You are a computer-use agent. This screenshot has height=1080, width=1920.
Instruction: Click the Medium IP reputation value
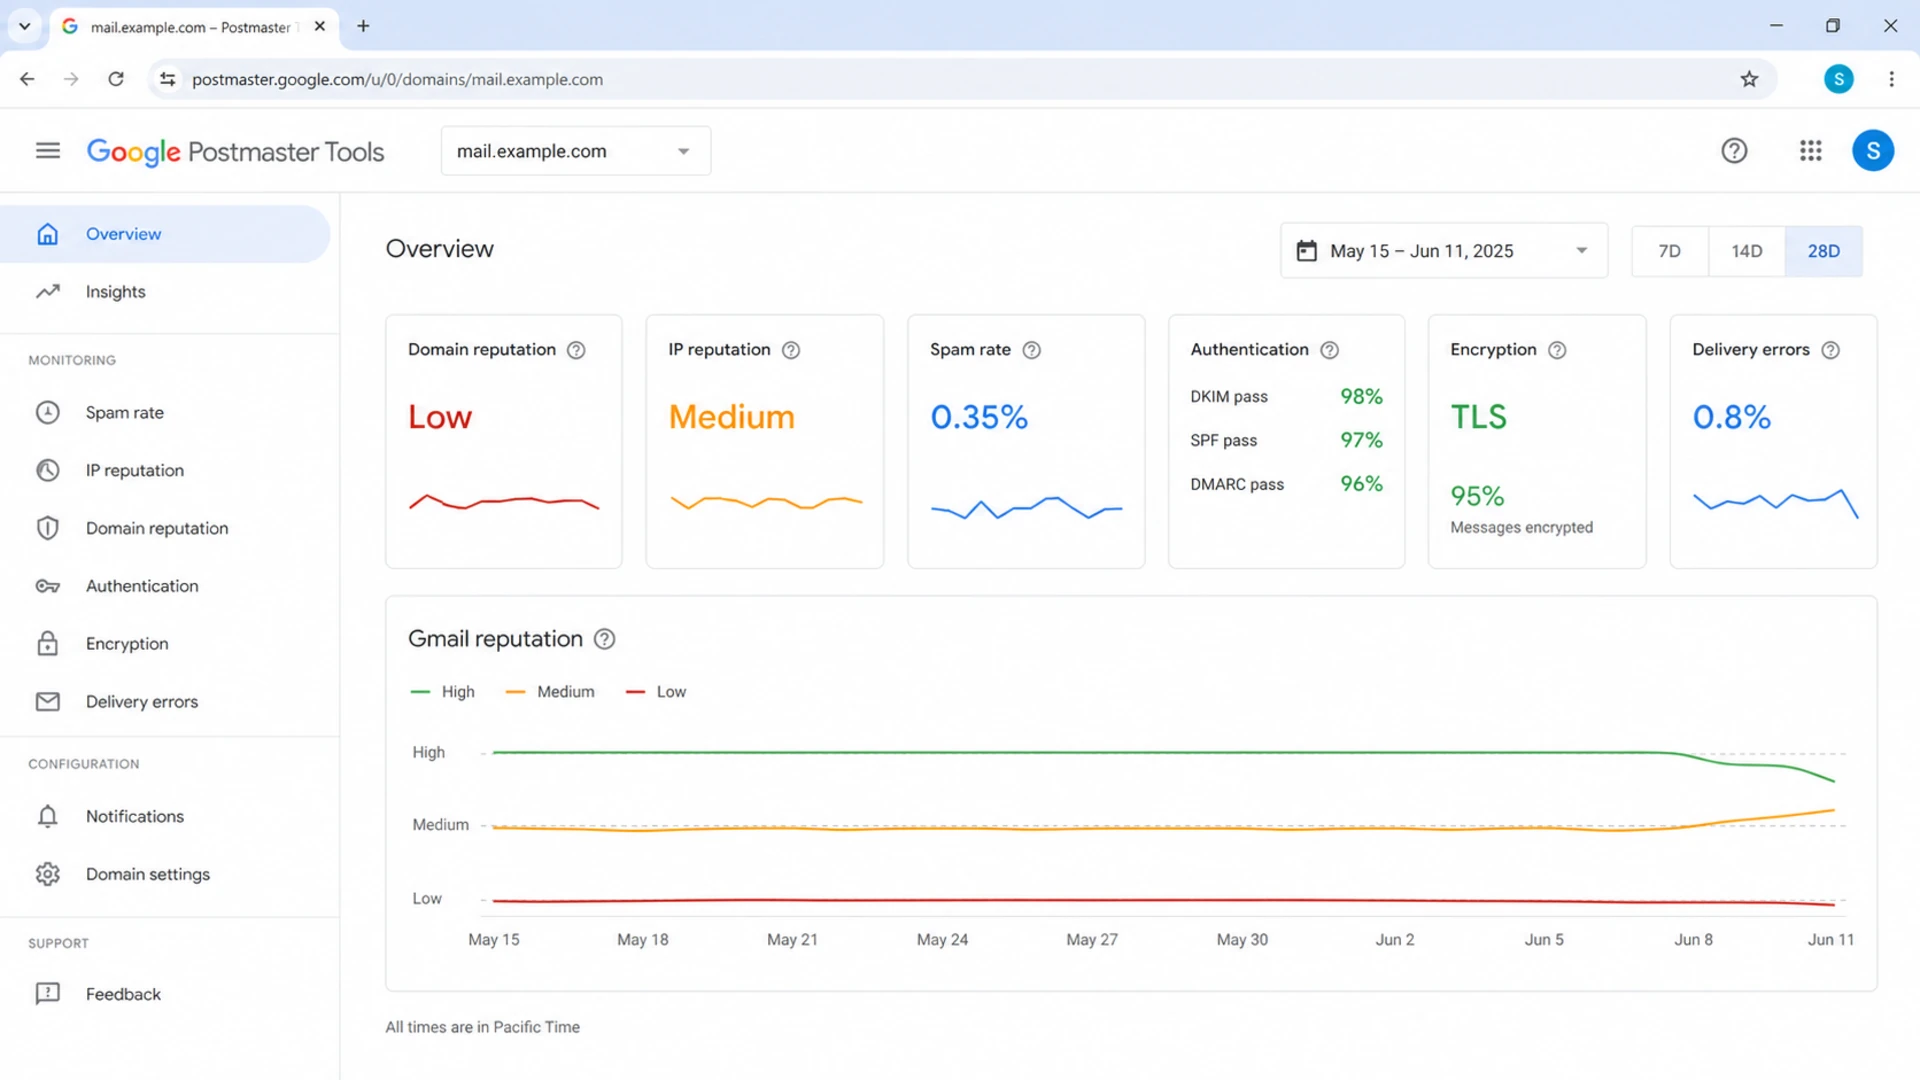pos(732,417)
